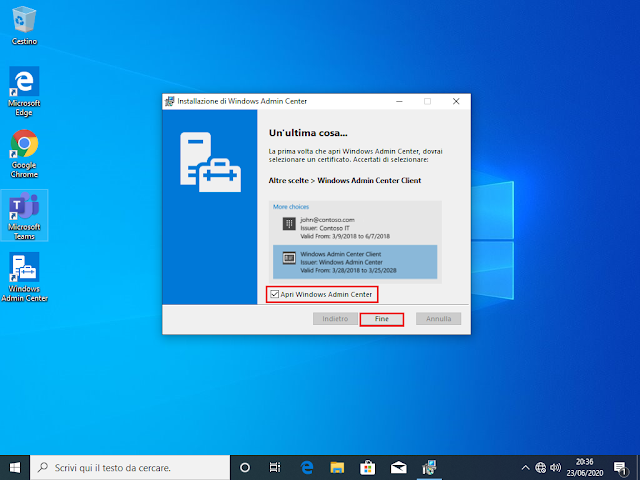Select the Microsoft Edge desktop shortcut
The height and width of the screenshot is (480, 640).
(x=24, y=91)
